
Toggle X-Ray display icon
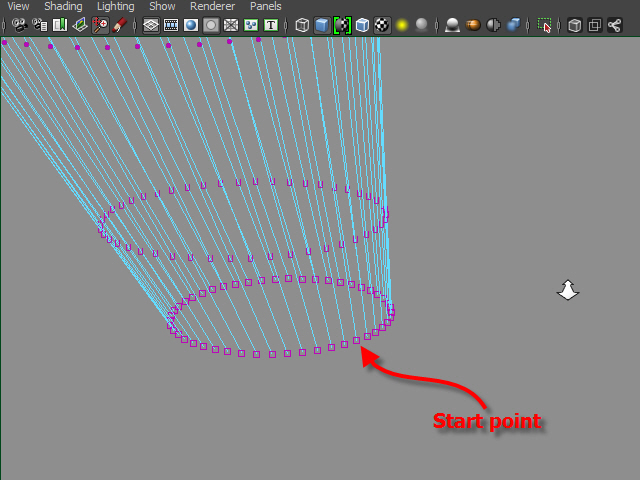click(x=574, y=25)
